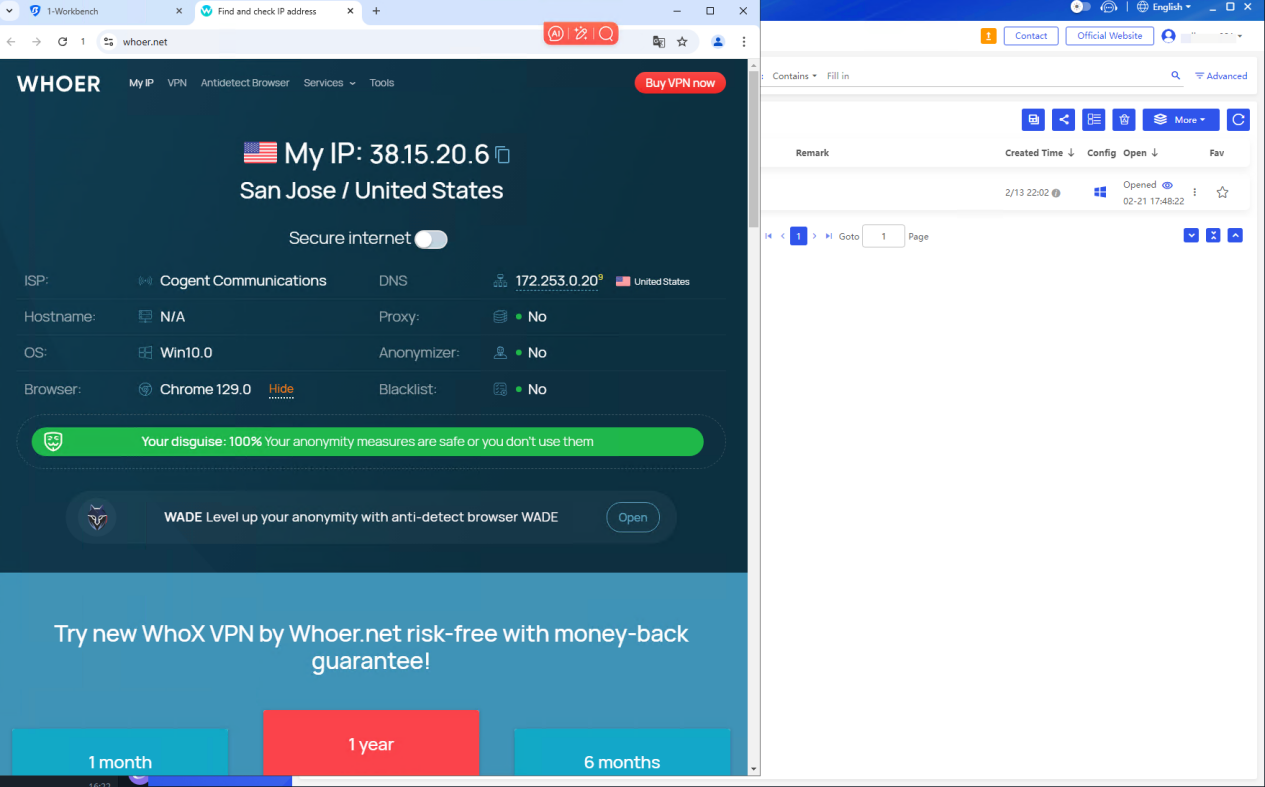Open the Chrome three-dot menu
This screenshot has height=787, width=1265.
click(x=744, y=42)
